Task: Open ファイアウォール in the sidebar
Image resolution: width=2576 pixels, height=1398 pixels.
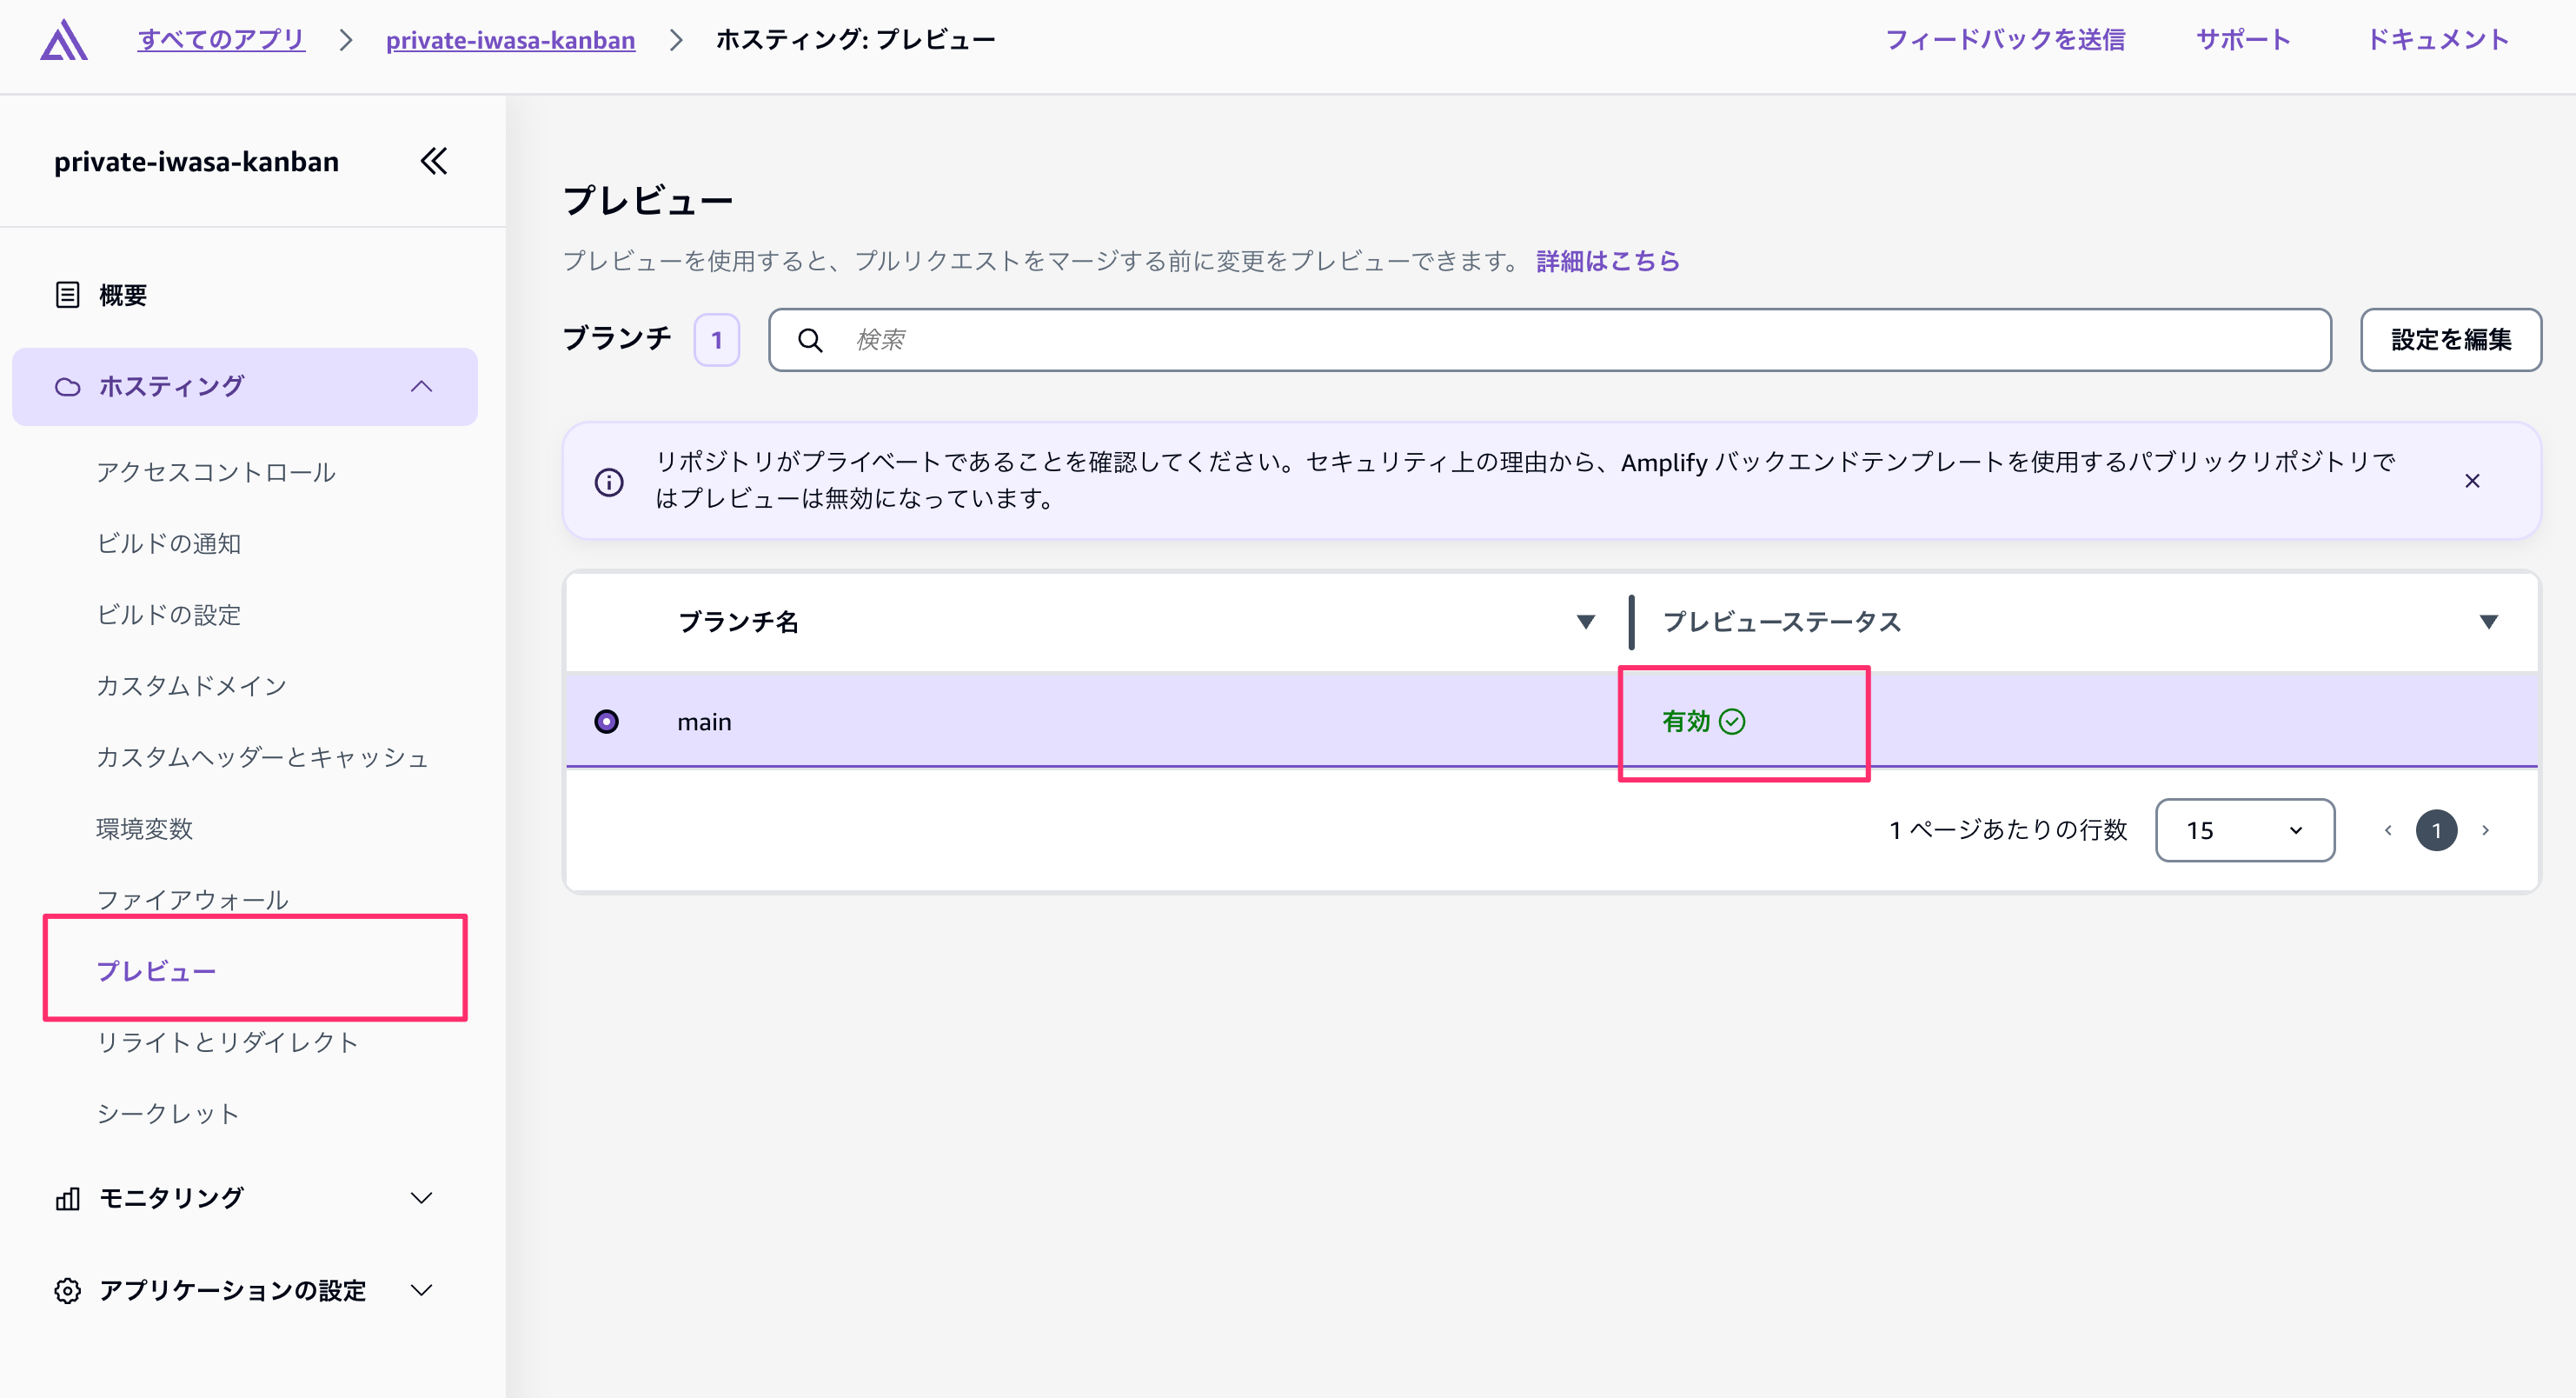Action: (x=192, y=899)
